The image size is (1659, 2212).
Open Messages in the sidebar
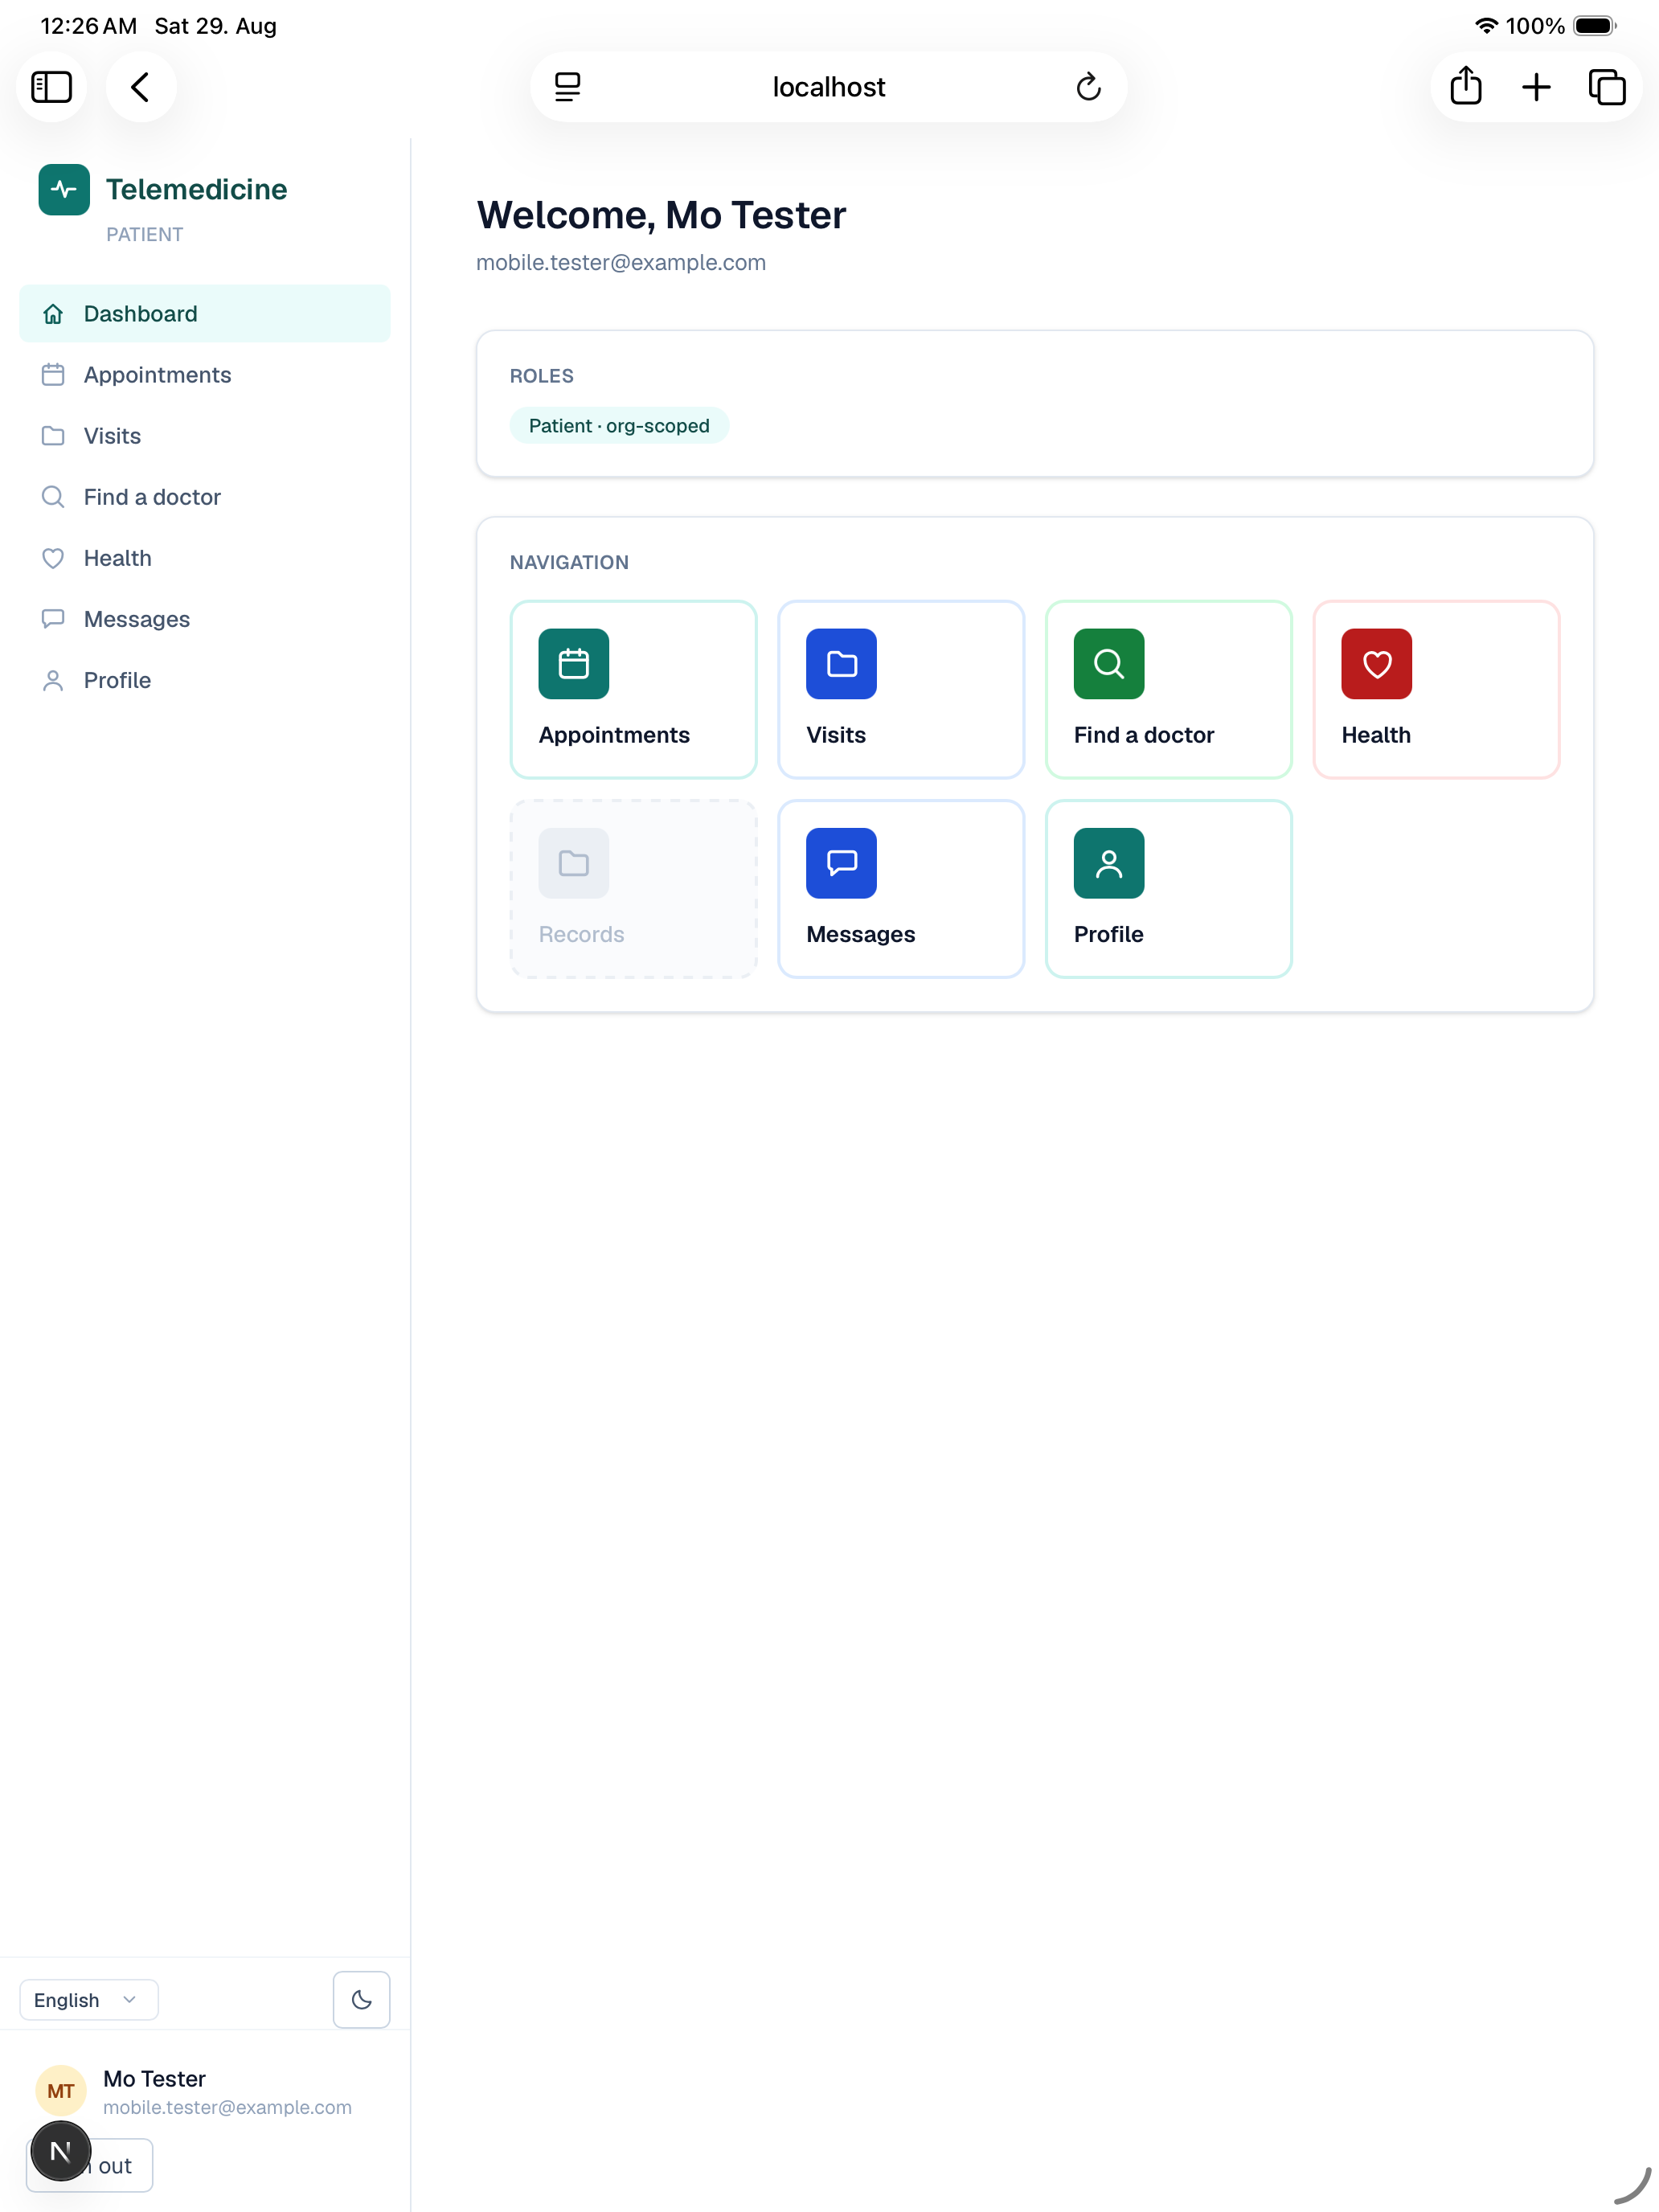click(205, 619)
